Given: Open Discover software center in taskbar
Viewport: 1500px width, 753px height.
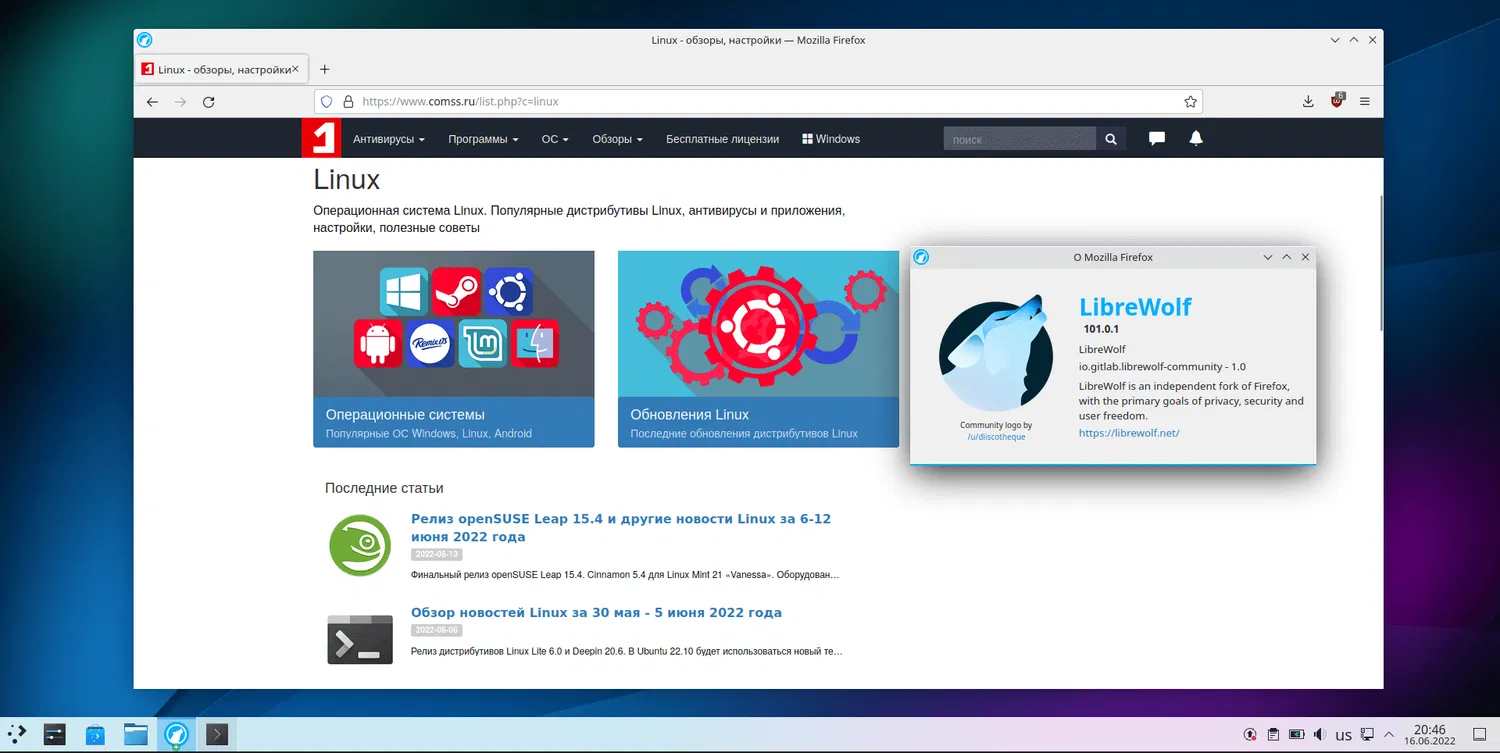Looking at the screenshot, I should point(95,735).
